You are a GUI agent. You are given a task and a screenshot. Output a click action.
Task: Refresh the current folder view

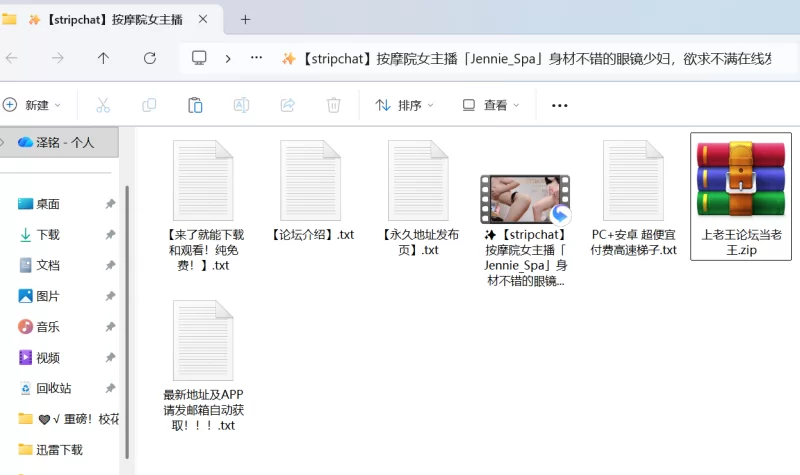click(x=149, y=58)
